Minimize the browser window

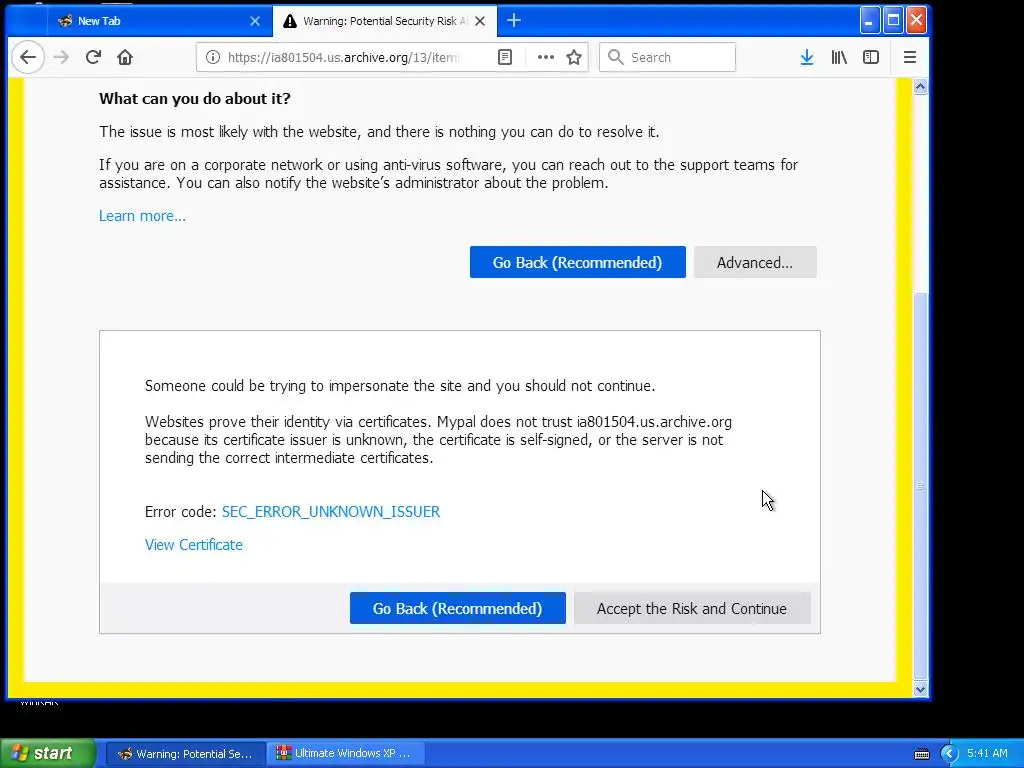click(869, 20)
